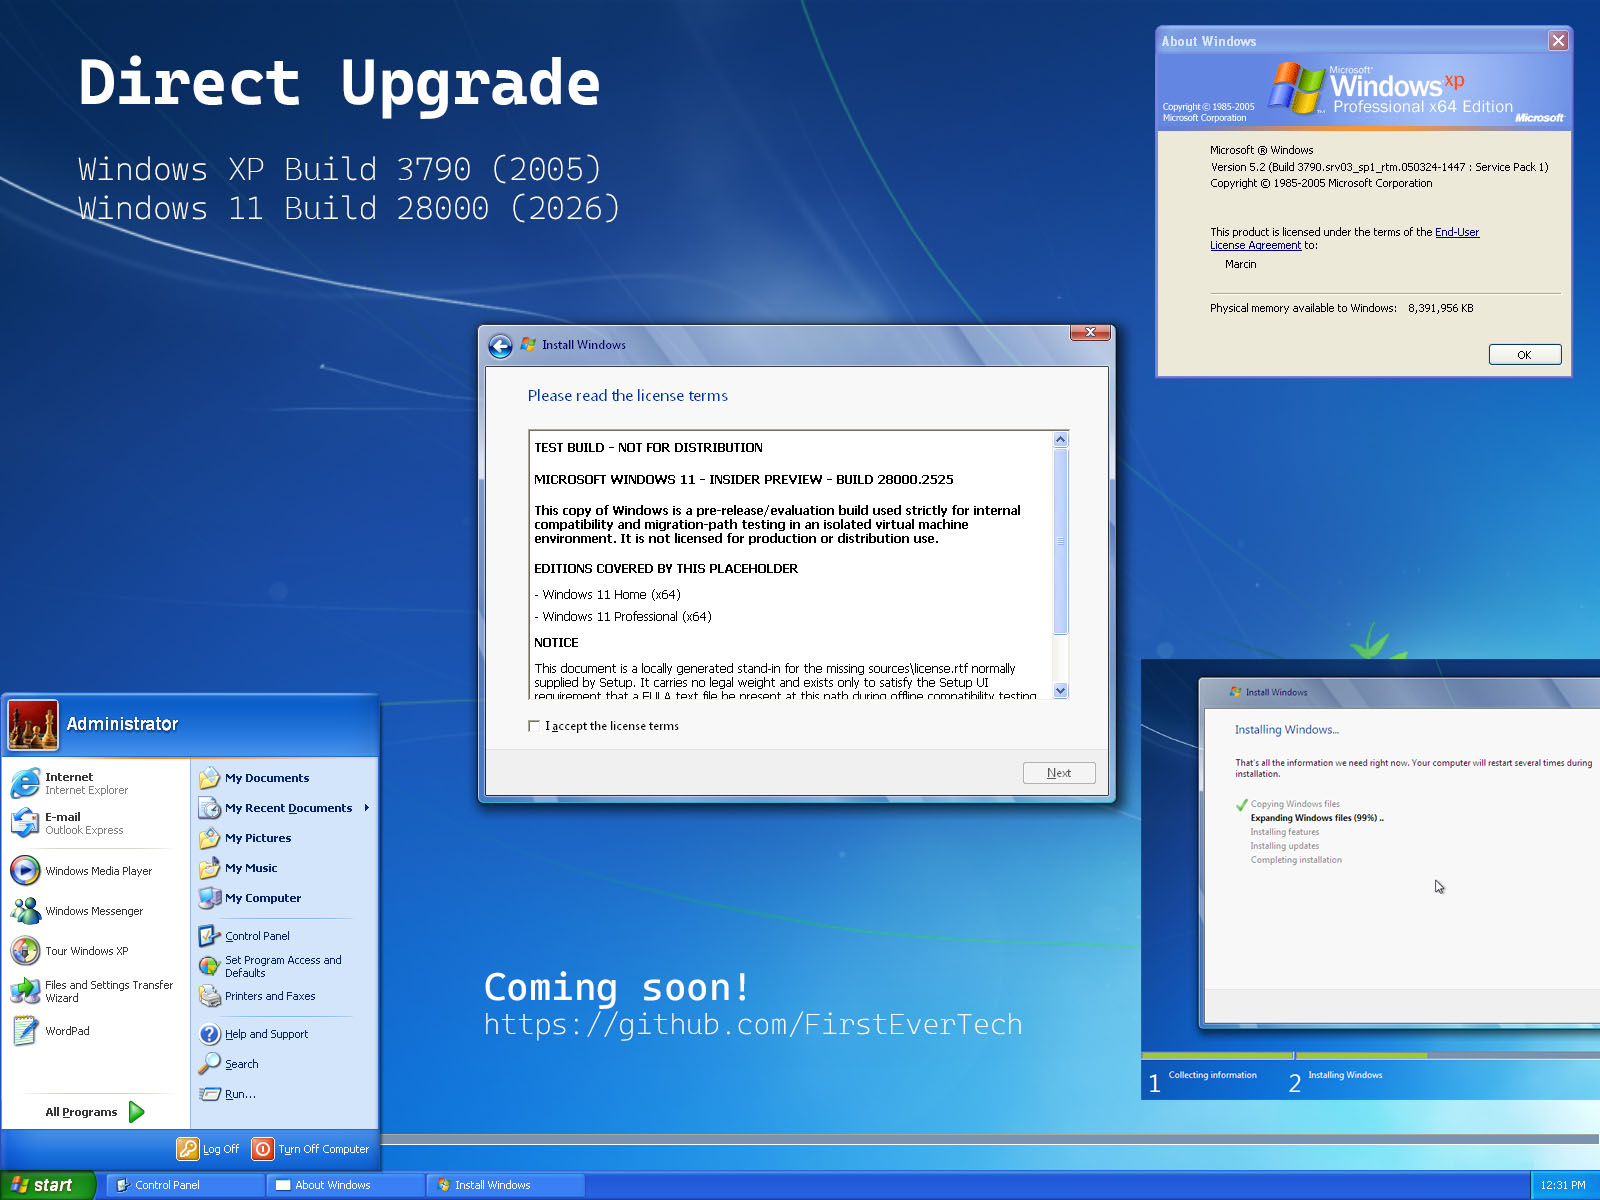This screenshot has height=1200, width=1600.
Task: Click the Turn Off Computer icon
Action: click(x=263, y=1149)
